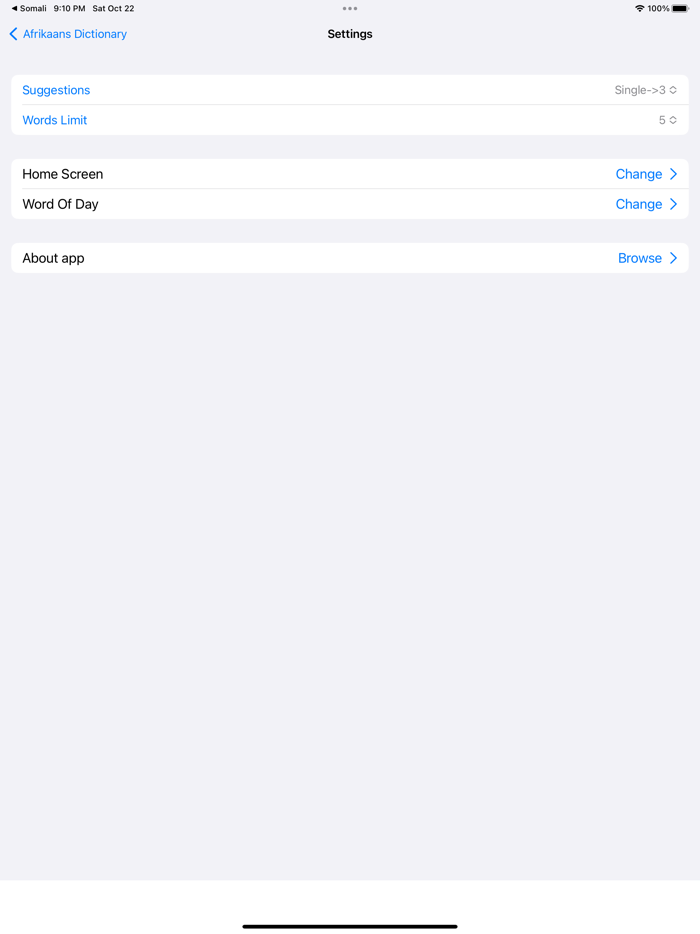The image size is (700, 934).
Task: Select the Suggestions label
Action: point(56,90)
